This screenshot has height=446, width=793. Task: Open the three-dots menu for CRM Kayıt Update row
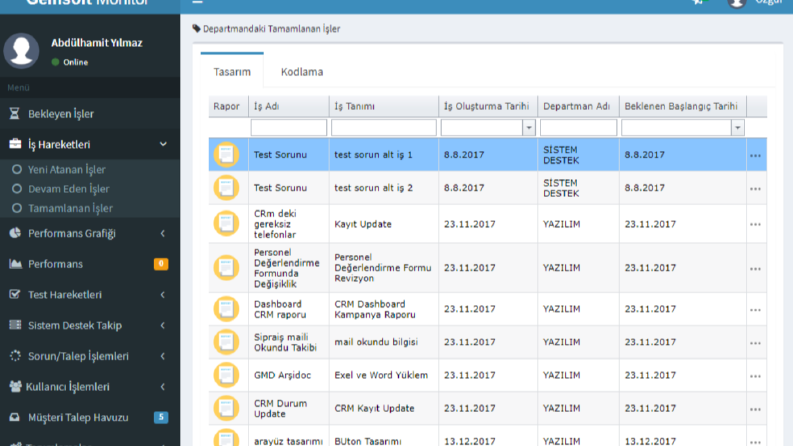(x=756, y=409)
